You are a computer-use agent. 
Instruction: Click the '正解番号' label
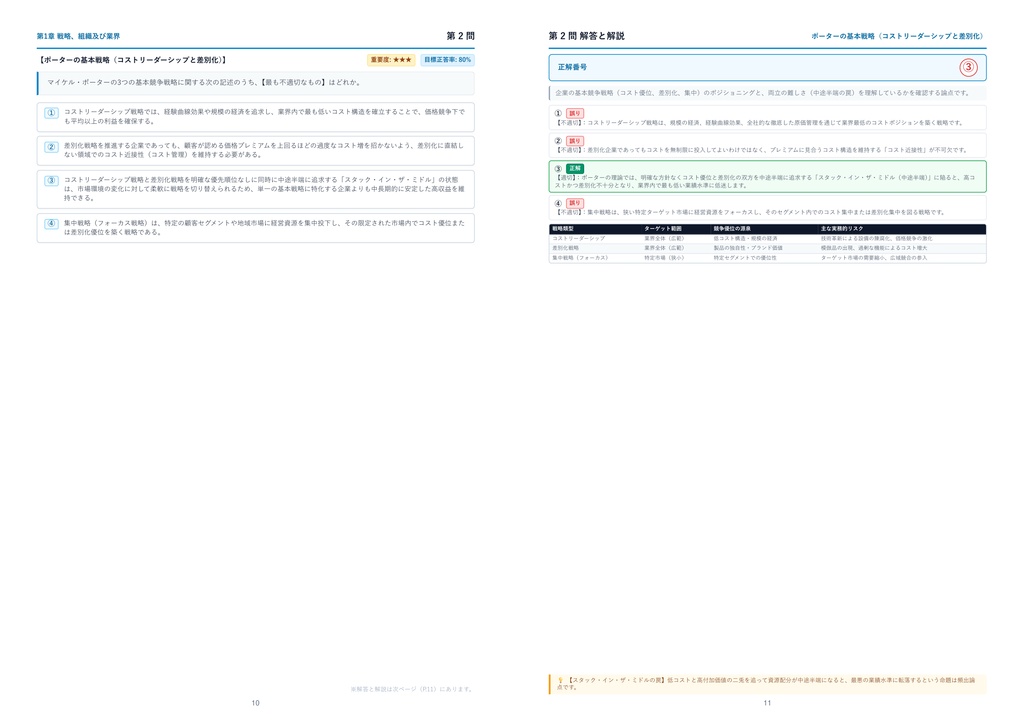pyautogui.click(x=572, y=67)
